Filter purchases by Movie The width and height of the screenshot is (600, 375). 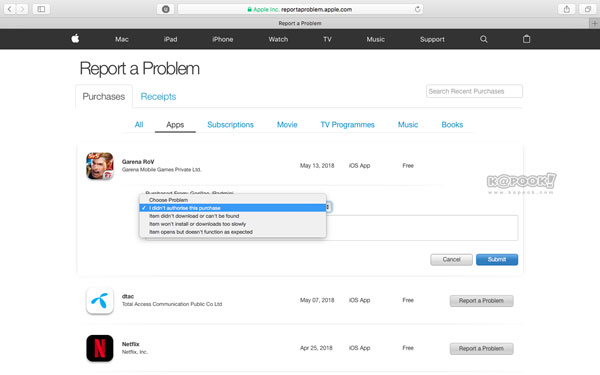pyautogui.click(x=287, y=124)
